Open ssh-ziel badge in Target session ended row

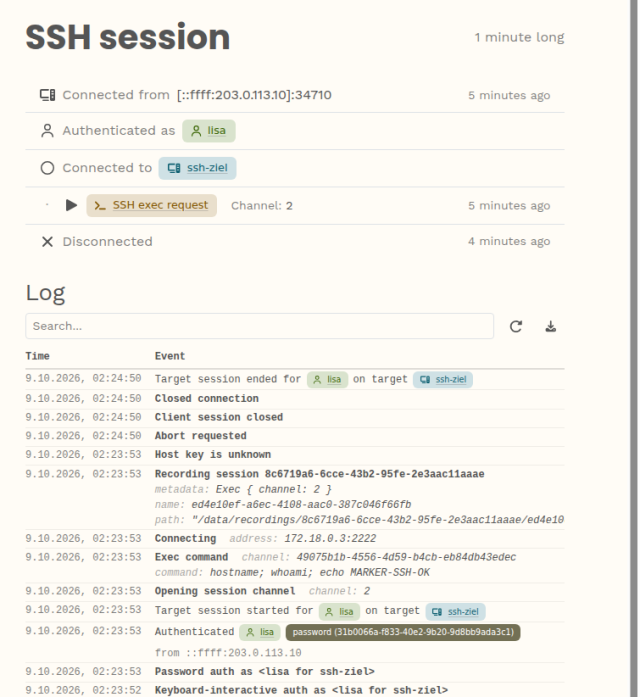[x=443, y=380]
